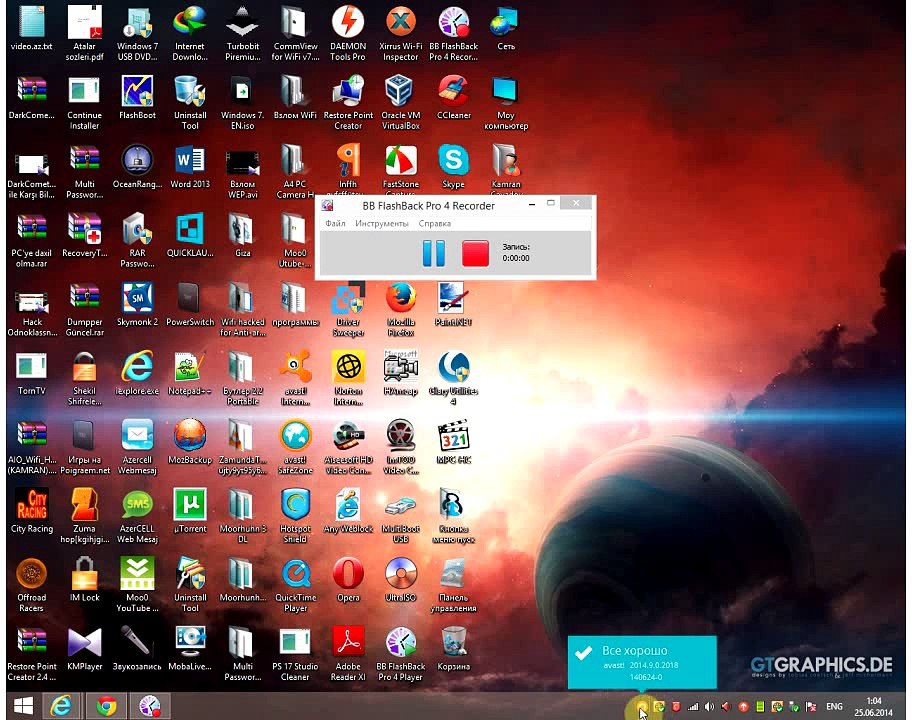This screenshot has height=720, width=912.
Task: Select the Opera desktop icon
Action: pos(348,580)
